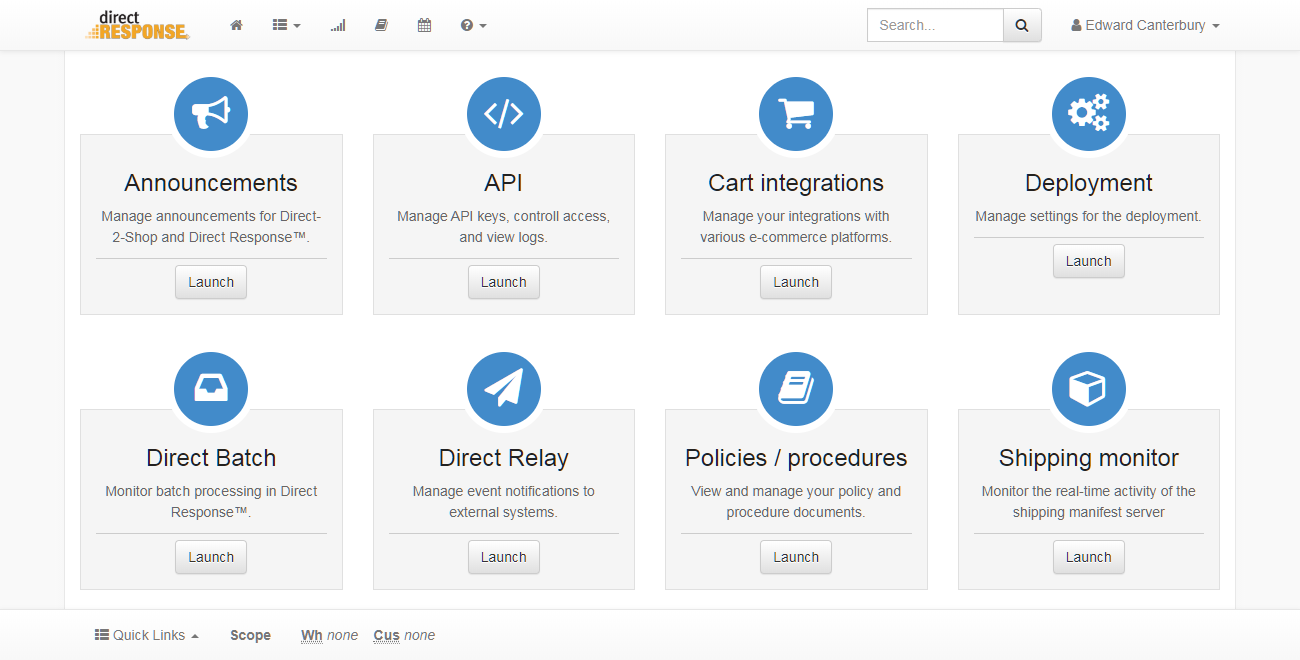1300x660 pixels.
Task: Open the book icon in navbar
Action: click(381, 25)
